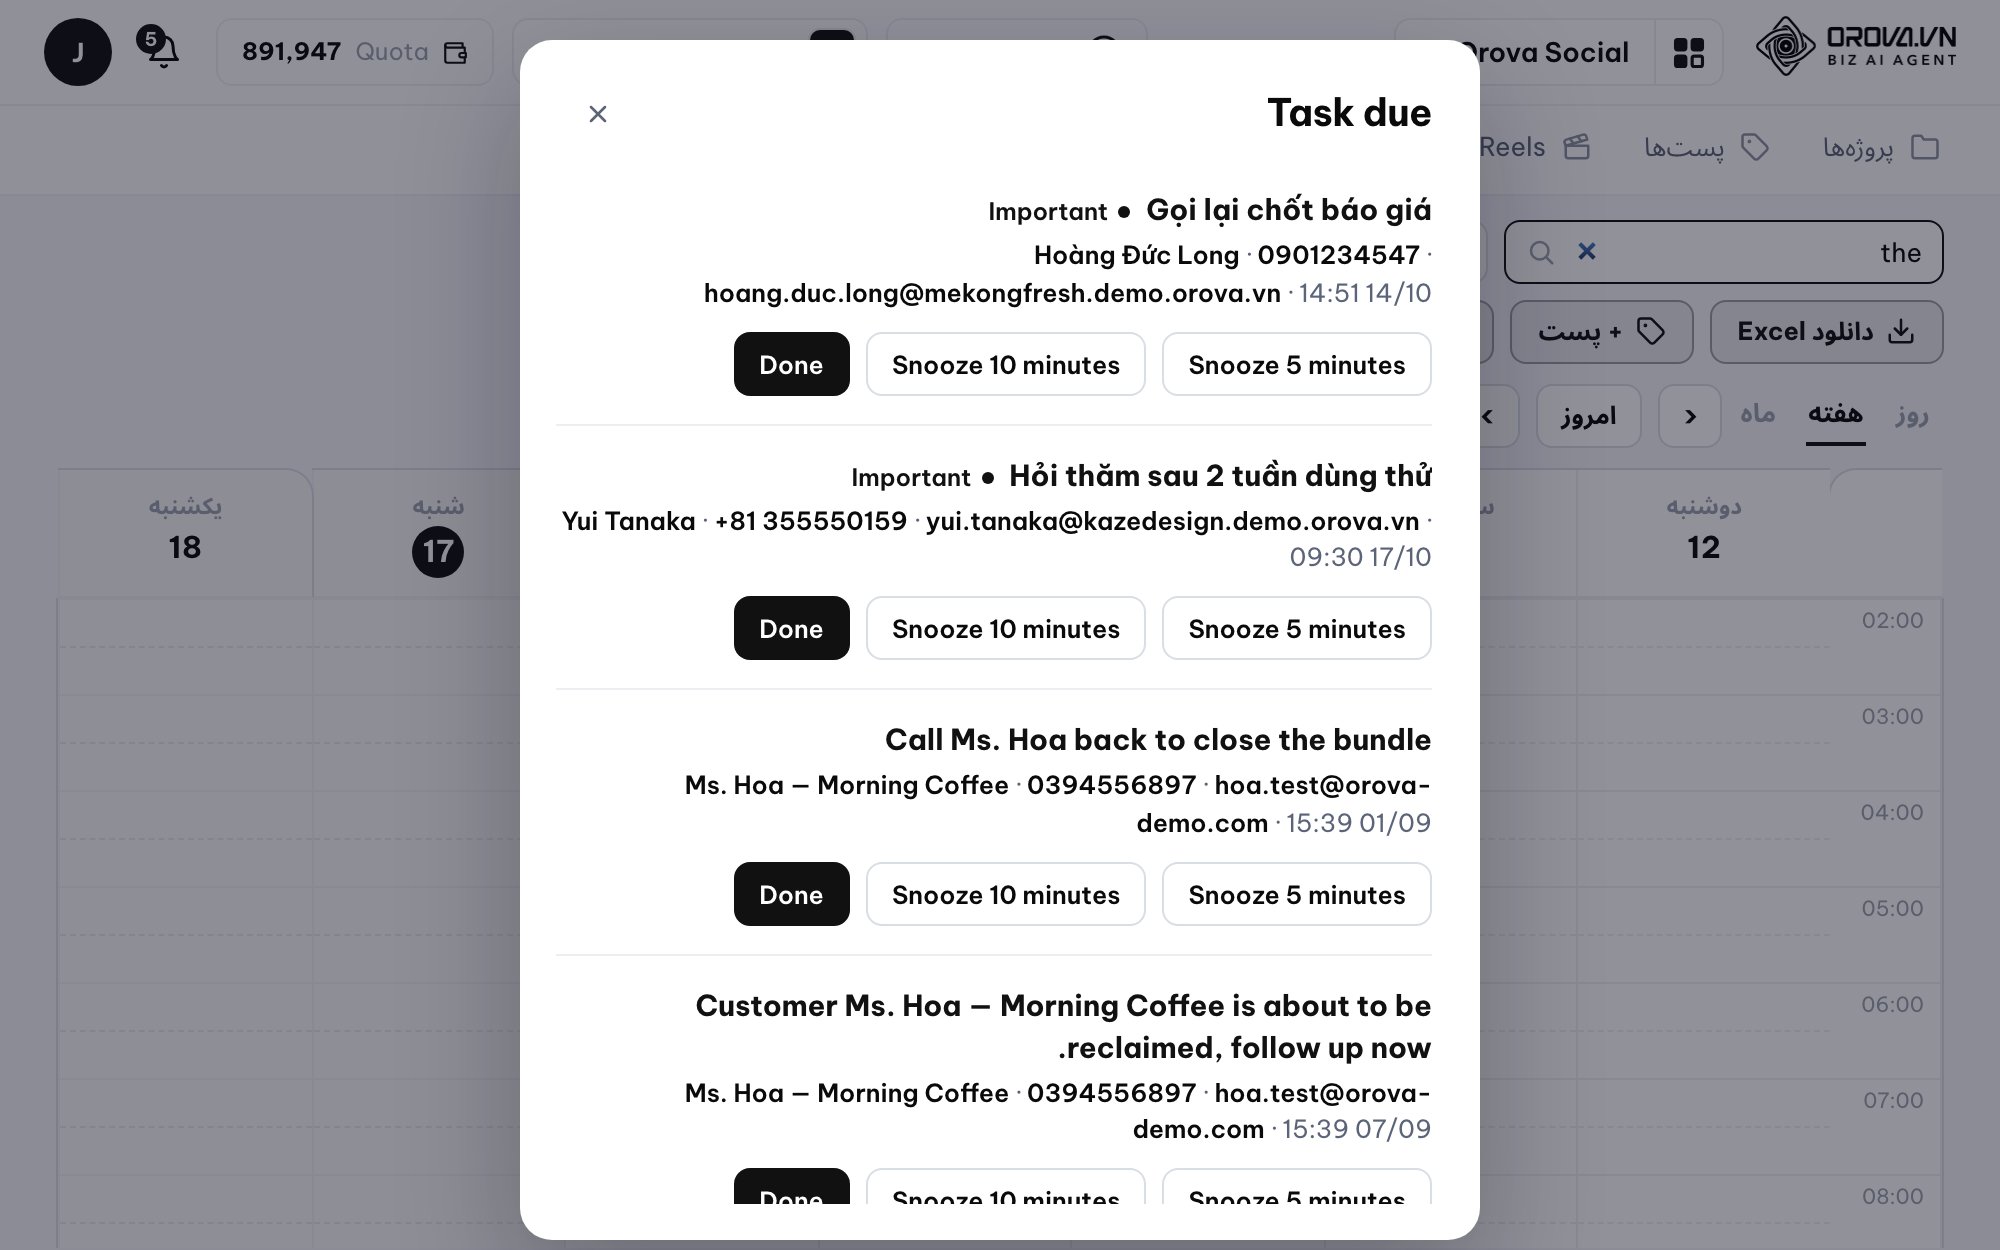The image size is (2000, 1250).
Task: Open the پست‌ها tab
Action: click(x=1707, y=148)
